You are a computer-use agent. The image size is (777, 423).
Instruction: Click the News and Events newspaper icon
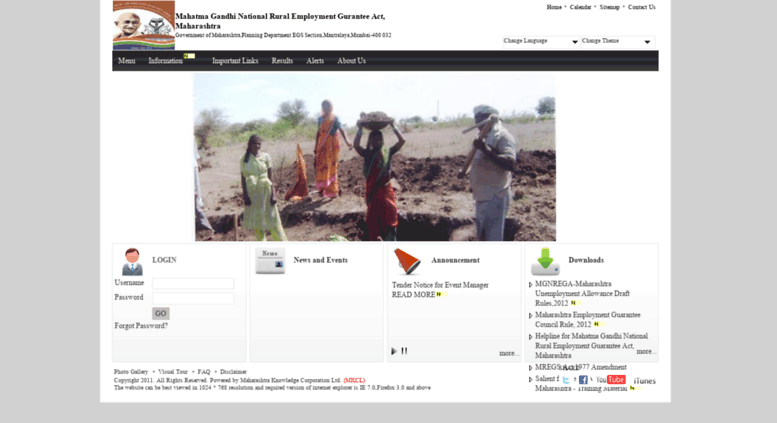pyautogui.click(x=270, y=261)
